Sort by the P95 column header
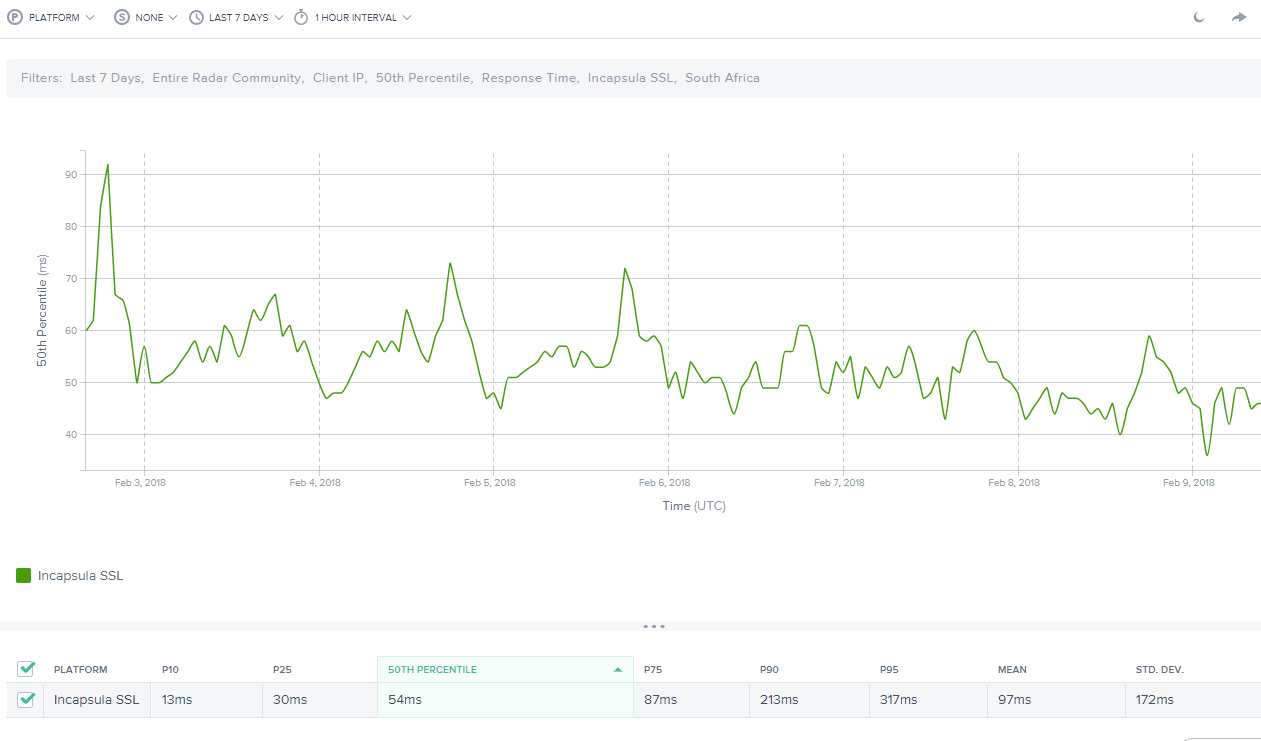 [889, 670]
